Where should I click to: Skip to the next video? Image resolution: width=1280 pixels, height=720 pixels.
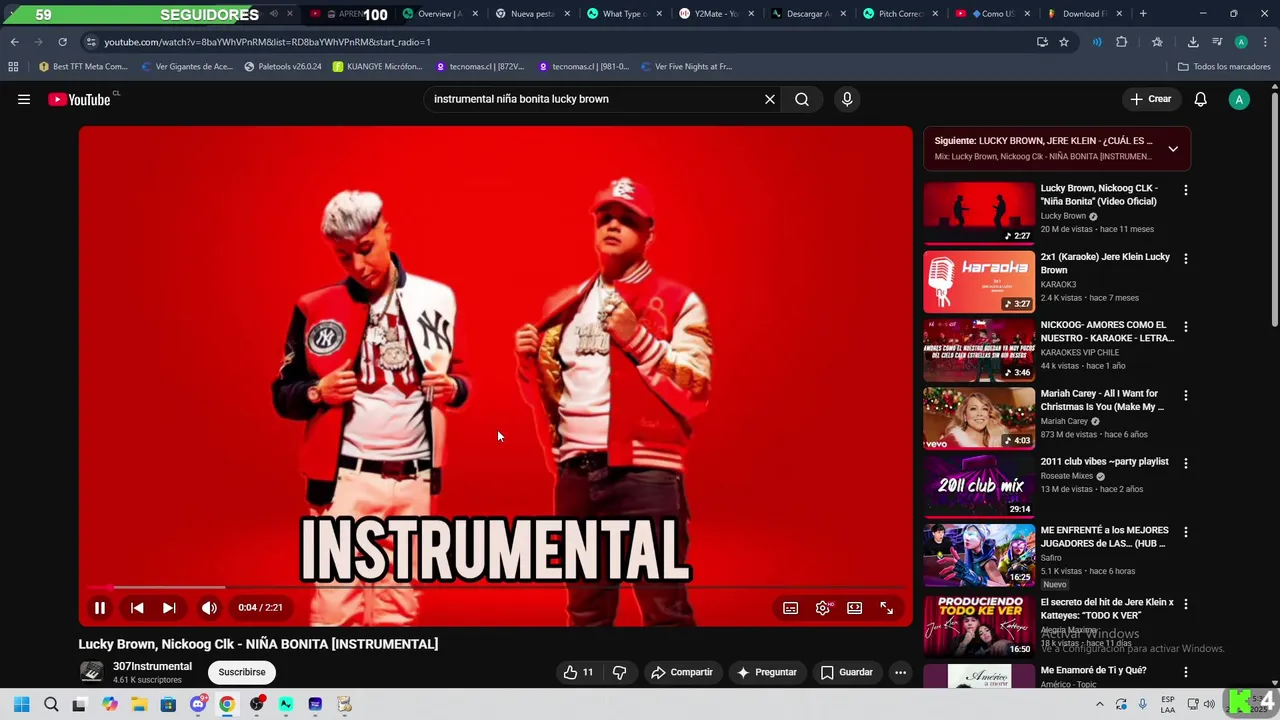(x=169, y=608)
